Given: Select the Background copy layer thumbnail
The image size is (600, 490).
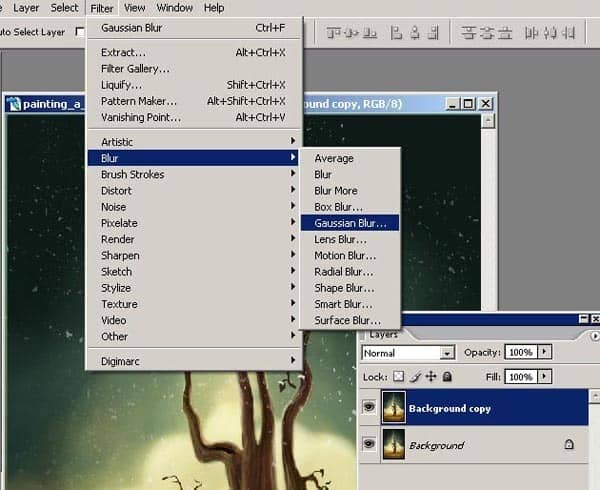Looking at the screenshot, I should [394, 407].
